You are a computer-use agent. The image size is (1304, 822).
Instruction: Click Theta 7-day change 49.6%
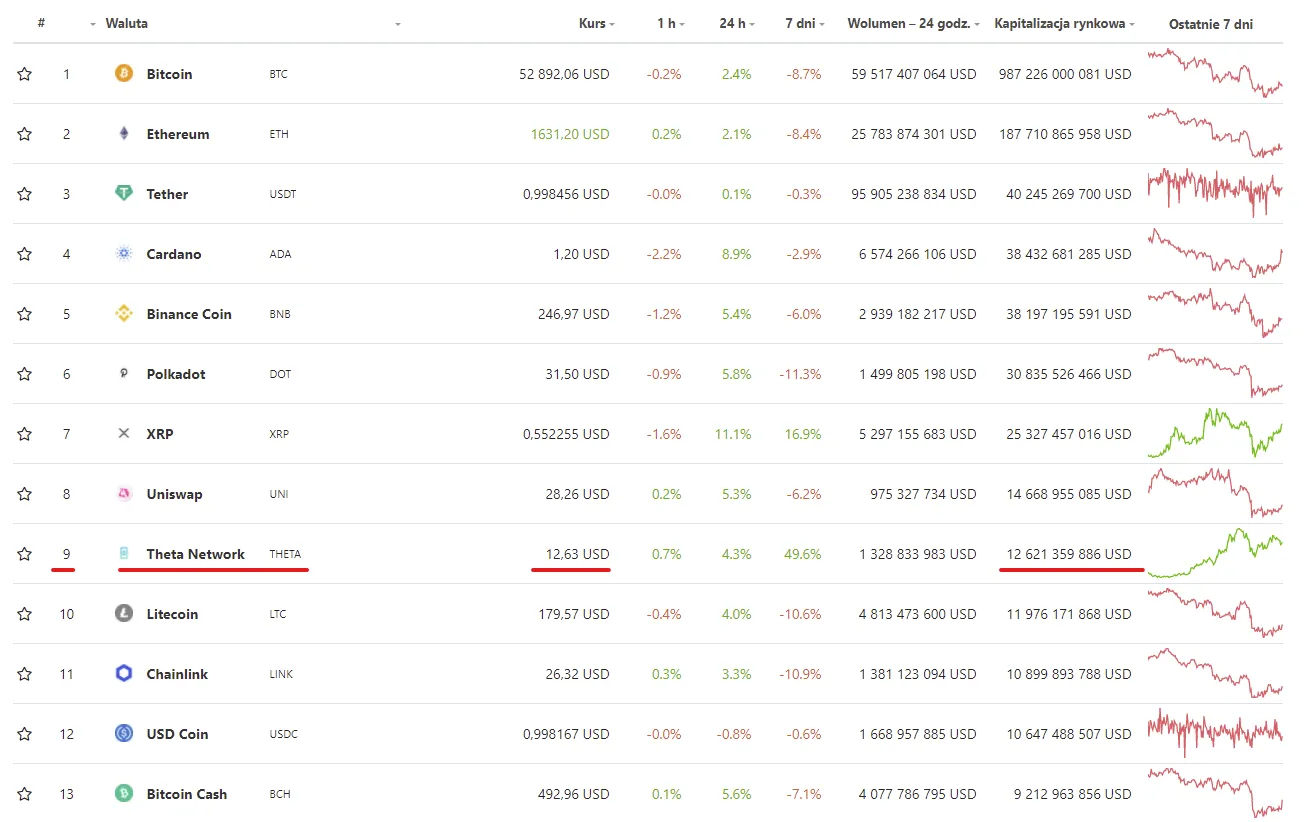point(804,554)
